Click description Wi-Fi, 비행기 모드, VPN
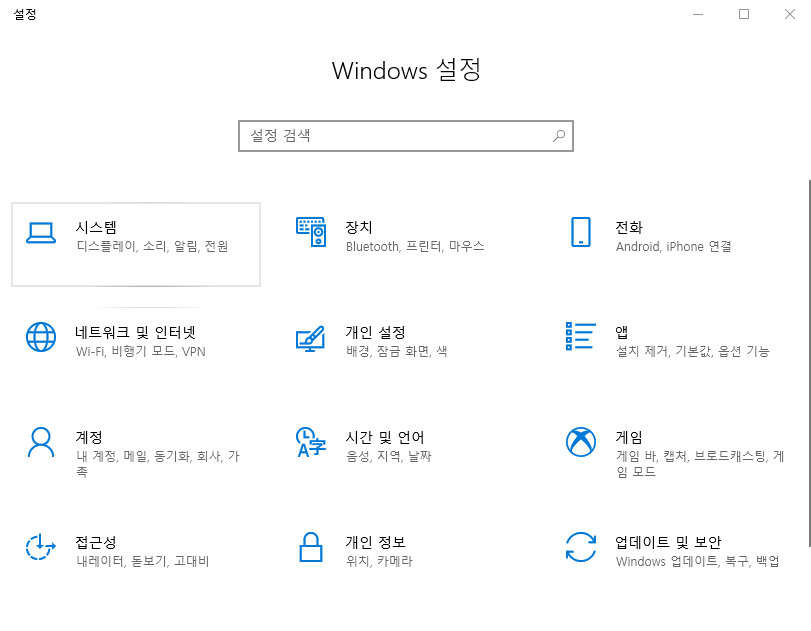Screen dimensions: 811x631 (141, 351)
